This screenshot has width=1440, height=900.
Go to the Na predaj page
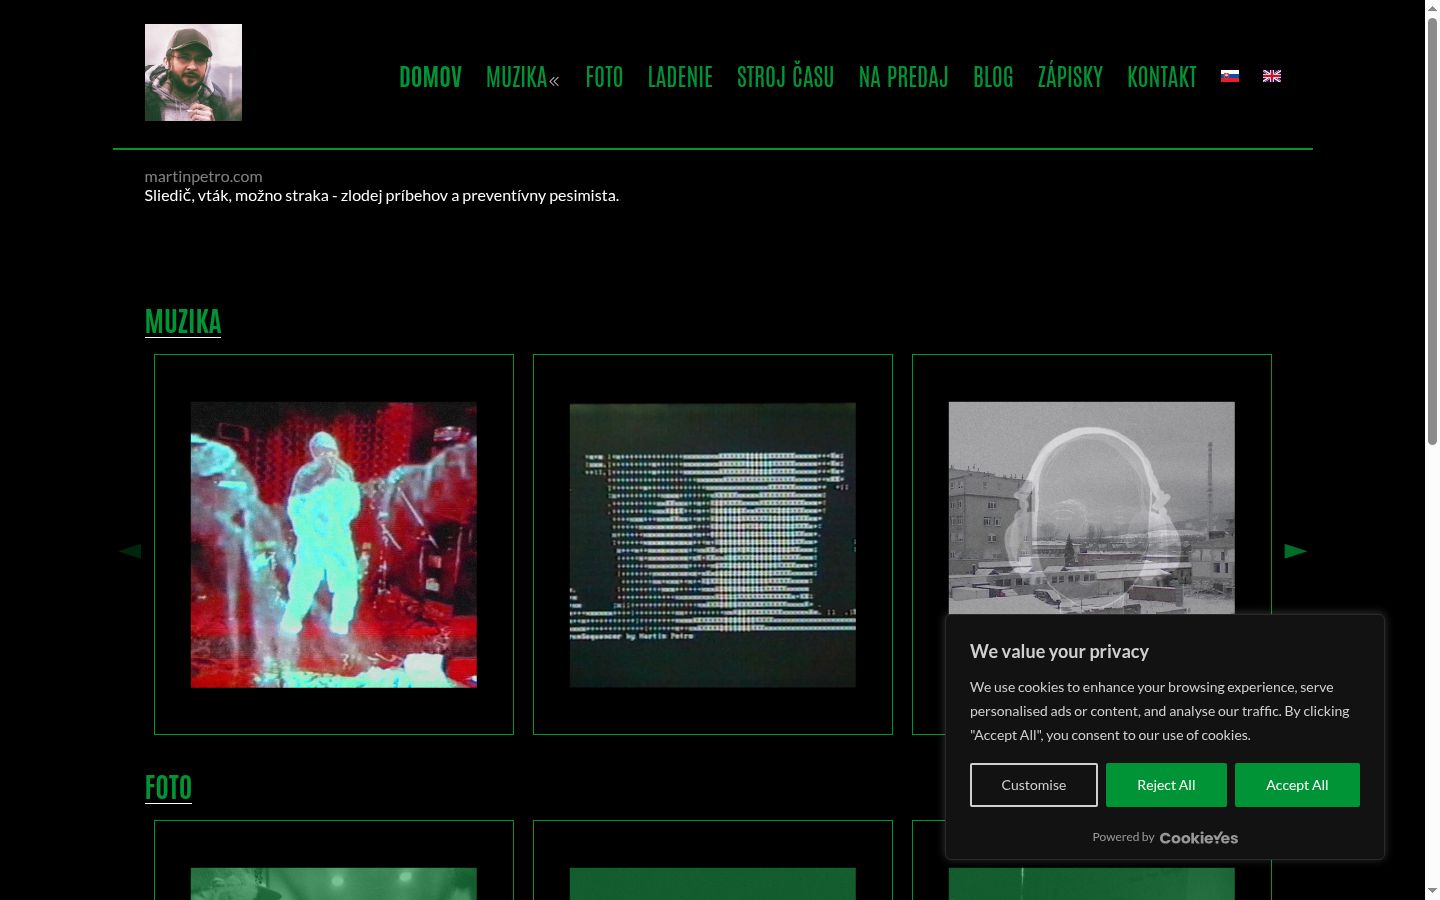tap(903, 77)
